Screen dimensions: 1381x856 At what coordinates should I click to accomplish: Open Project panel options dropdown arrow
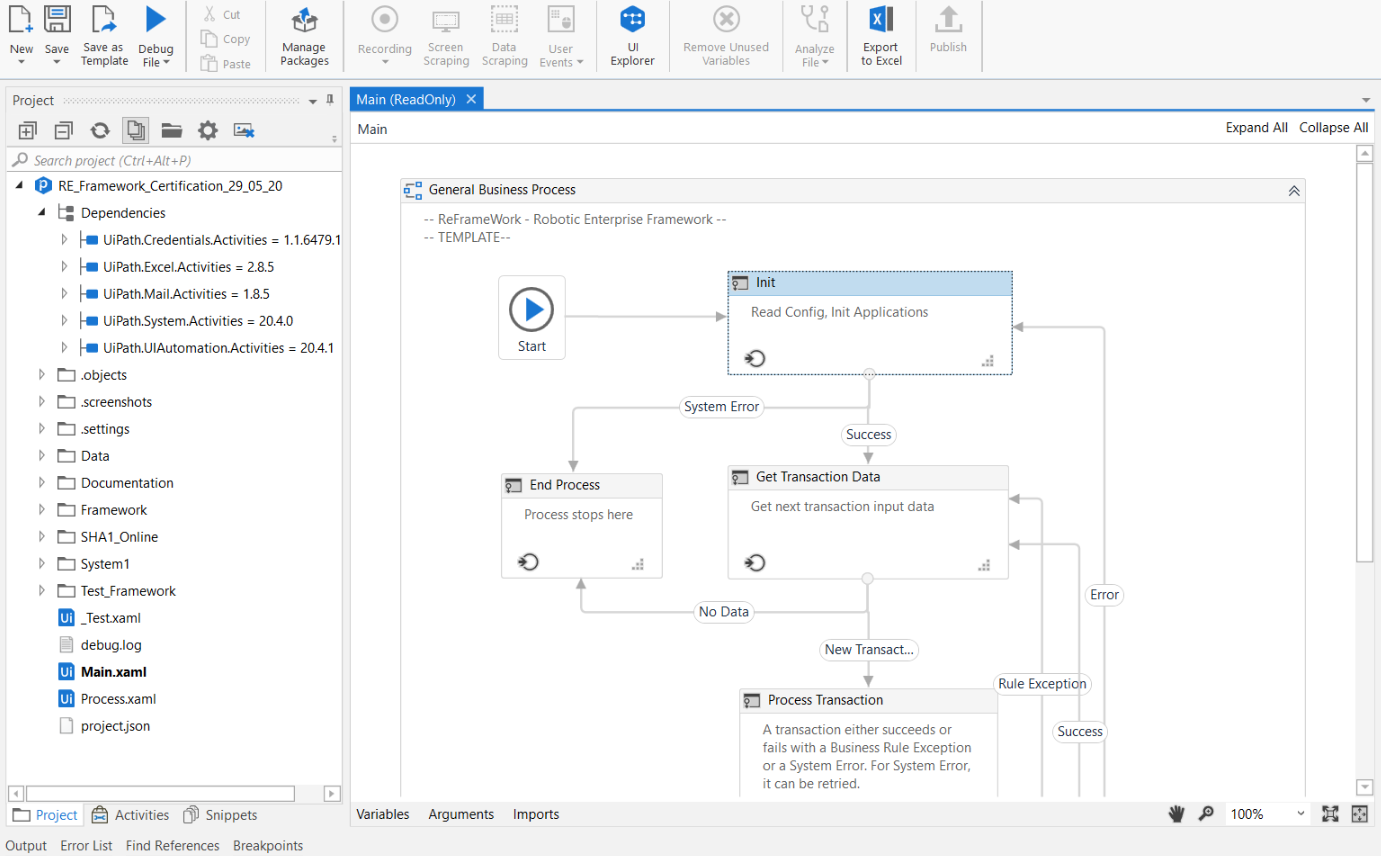pyautogui.click(x=313, y=101)
